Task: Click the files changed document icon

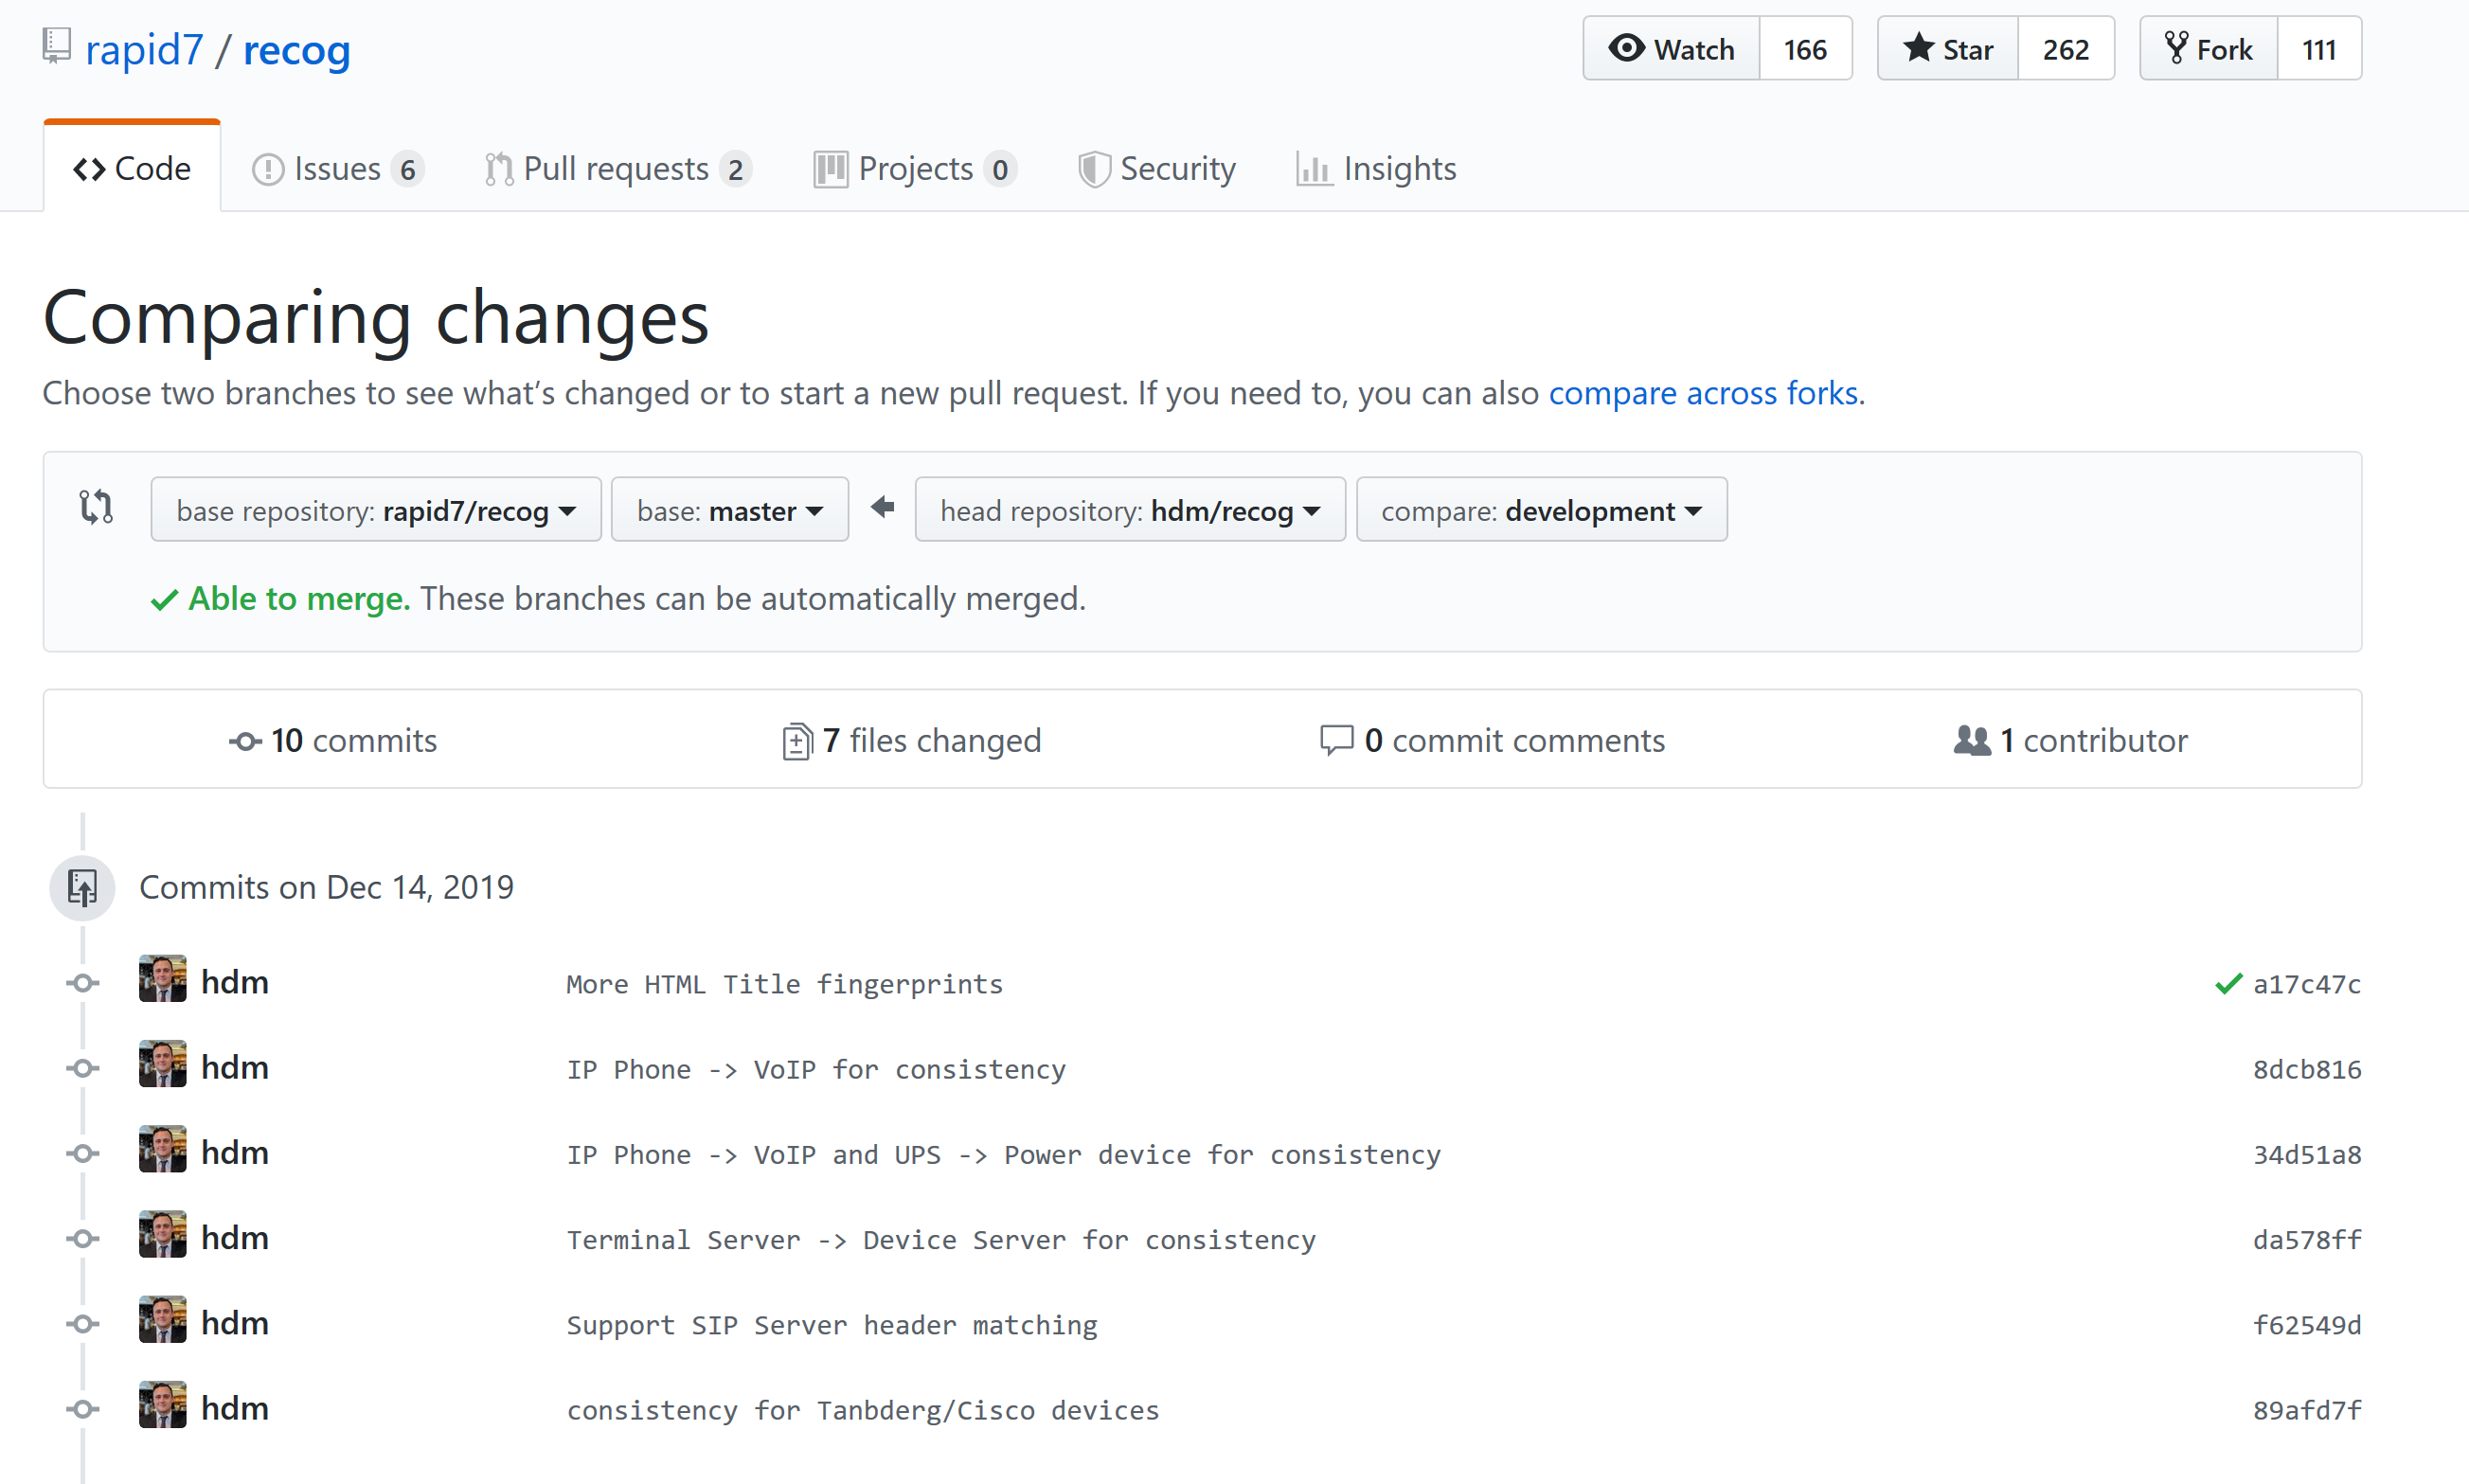Action: 795,740
